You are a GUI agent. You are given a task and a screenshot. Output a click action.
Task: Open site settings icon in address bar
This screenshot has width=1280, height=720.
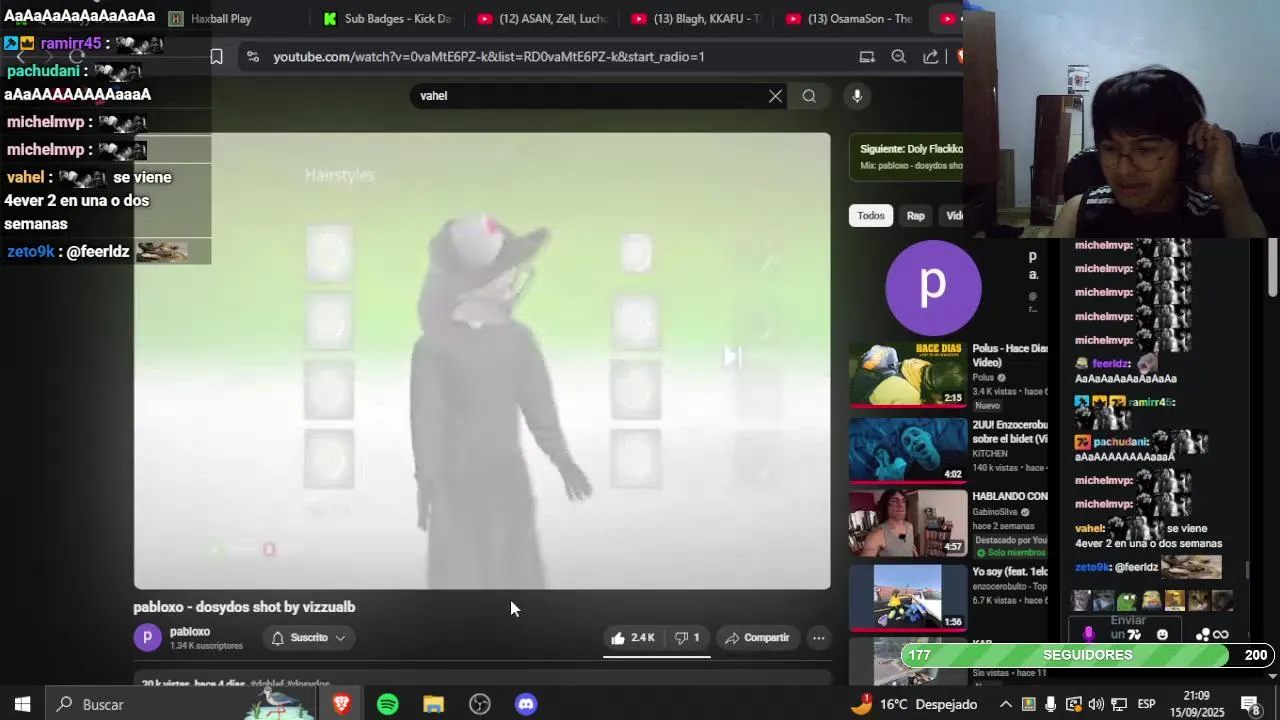click(252, 57)
